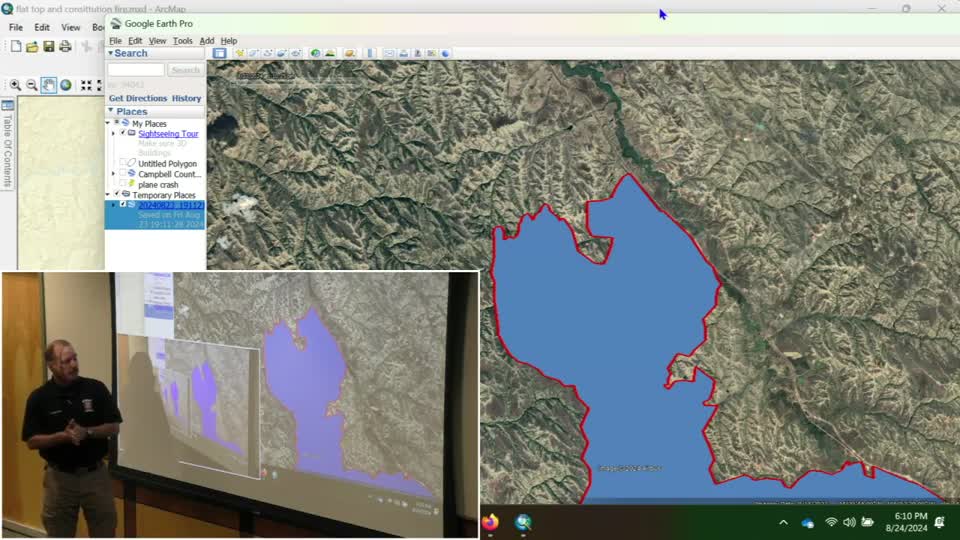Viewport: 960px width, 540px height.
Task: Click ArcMap Print icon
Action: (65, 47)
